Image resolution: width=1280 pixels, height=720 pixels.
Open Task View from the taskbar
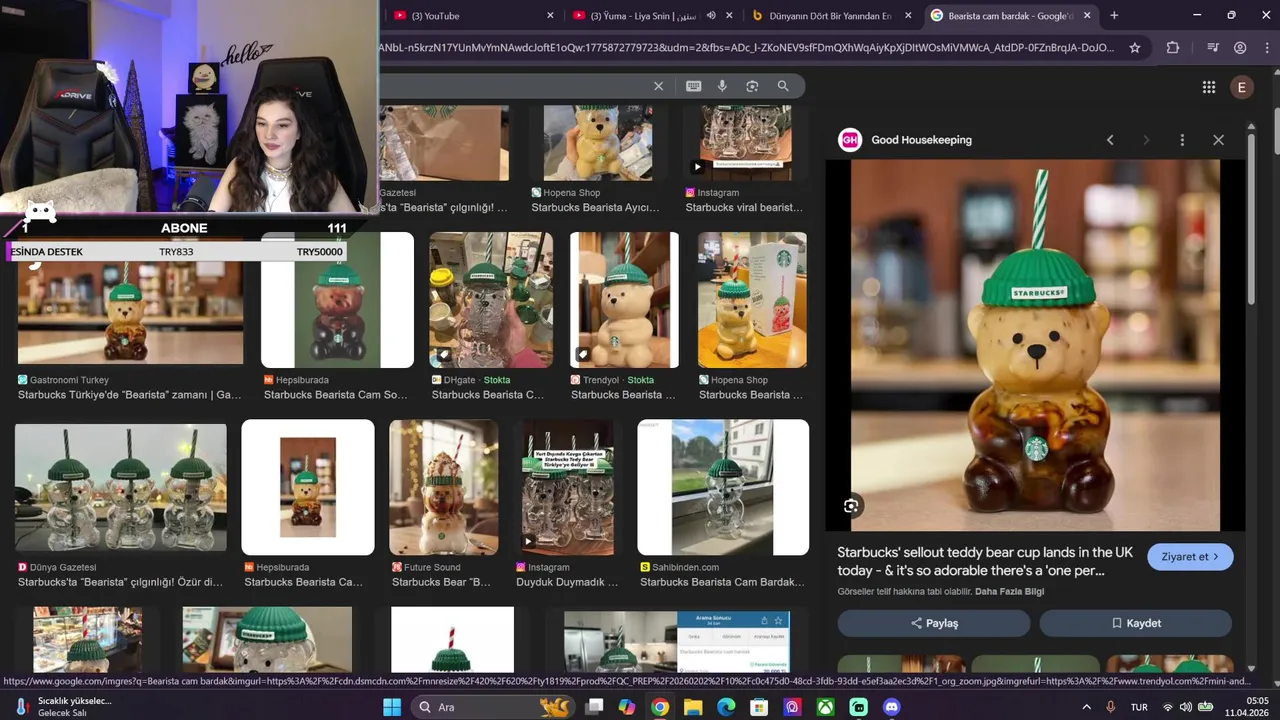(594, 707)
